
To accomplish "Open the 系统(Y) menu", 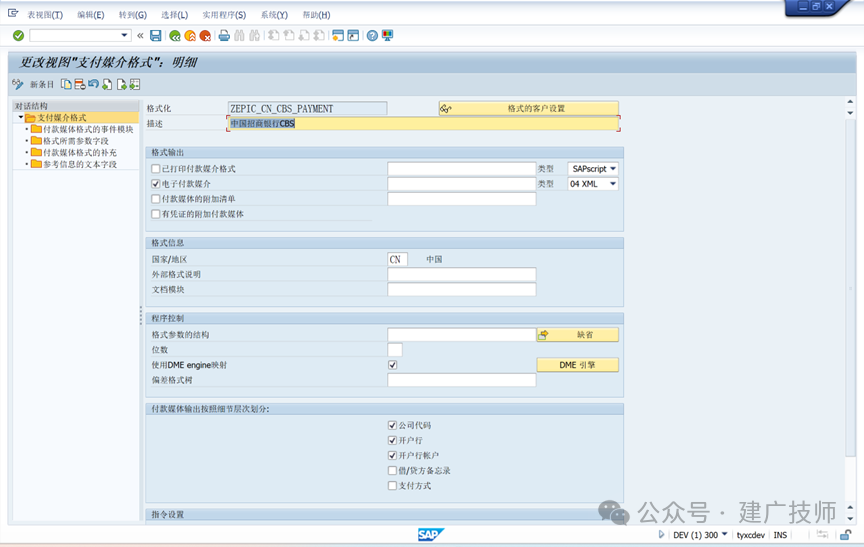I will point(274,15).
